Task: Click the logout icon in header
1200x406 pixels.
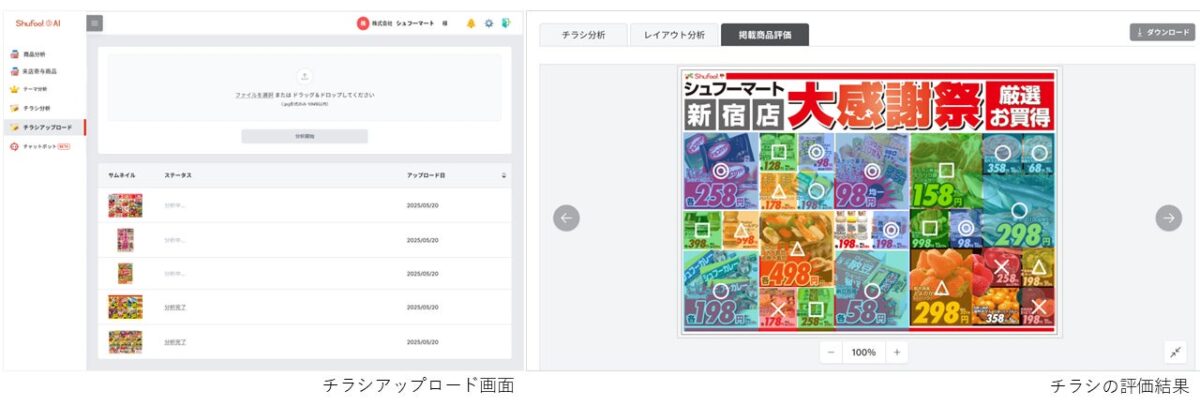Action: 506,23
